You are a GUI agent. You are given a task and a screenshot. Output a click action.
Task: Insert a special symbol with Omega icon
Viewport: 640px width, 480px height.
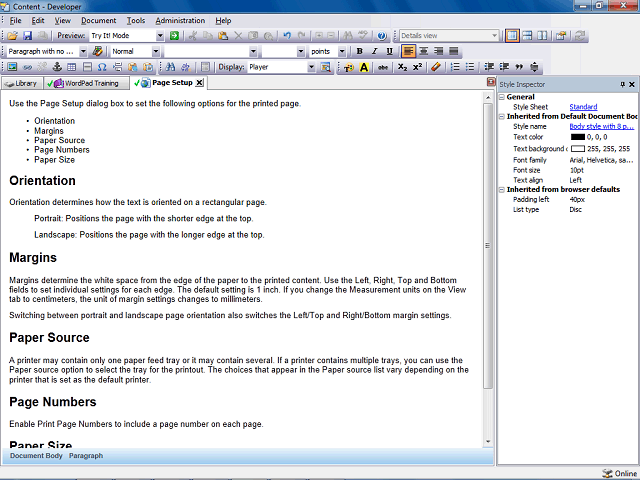(x=102, y=67)
